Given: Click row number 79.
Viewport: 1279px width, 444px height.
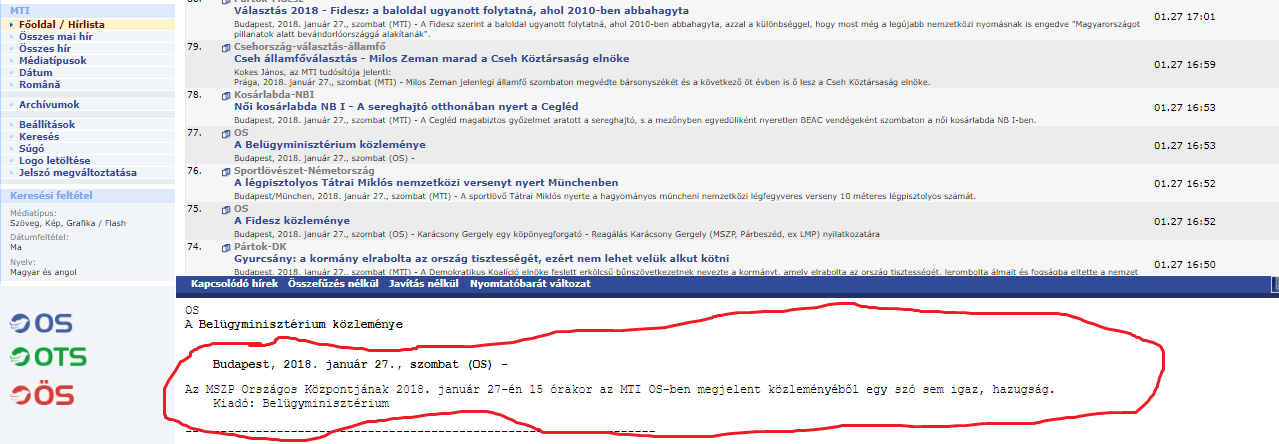Looking at the screenshot, I should (194, 46).
